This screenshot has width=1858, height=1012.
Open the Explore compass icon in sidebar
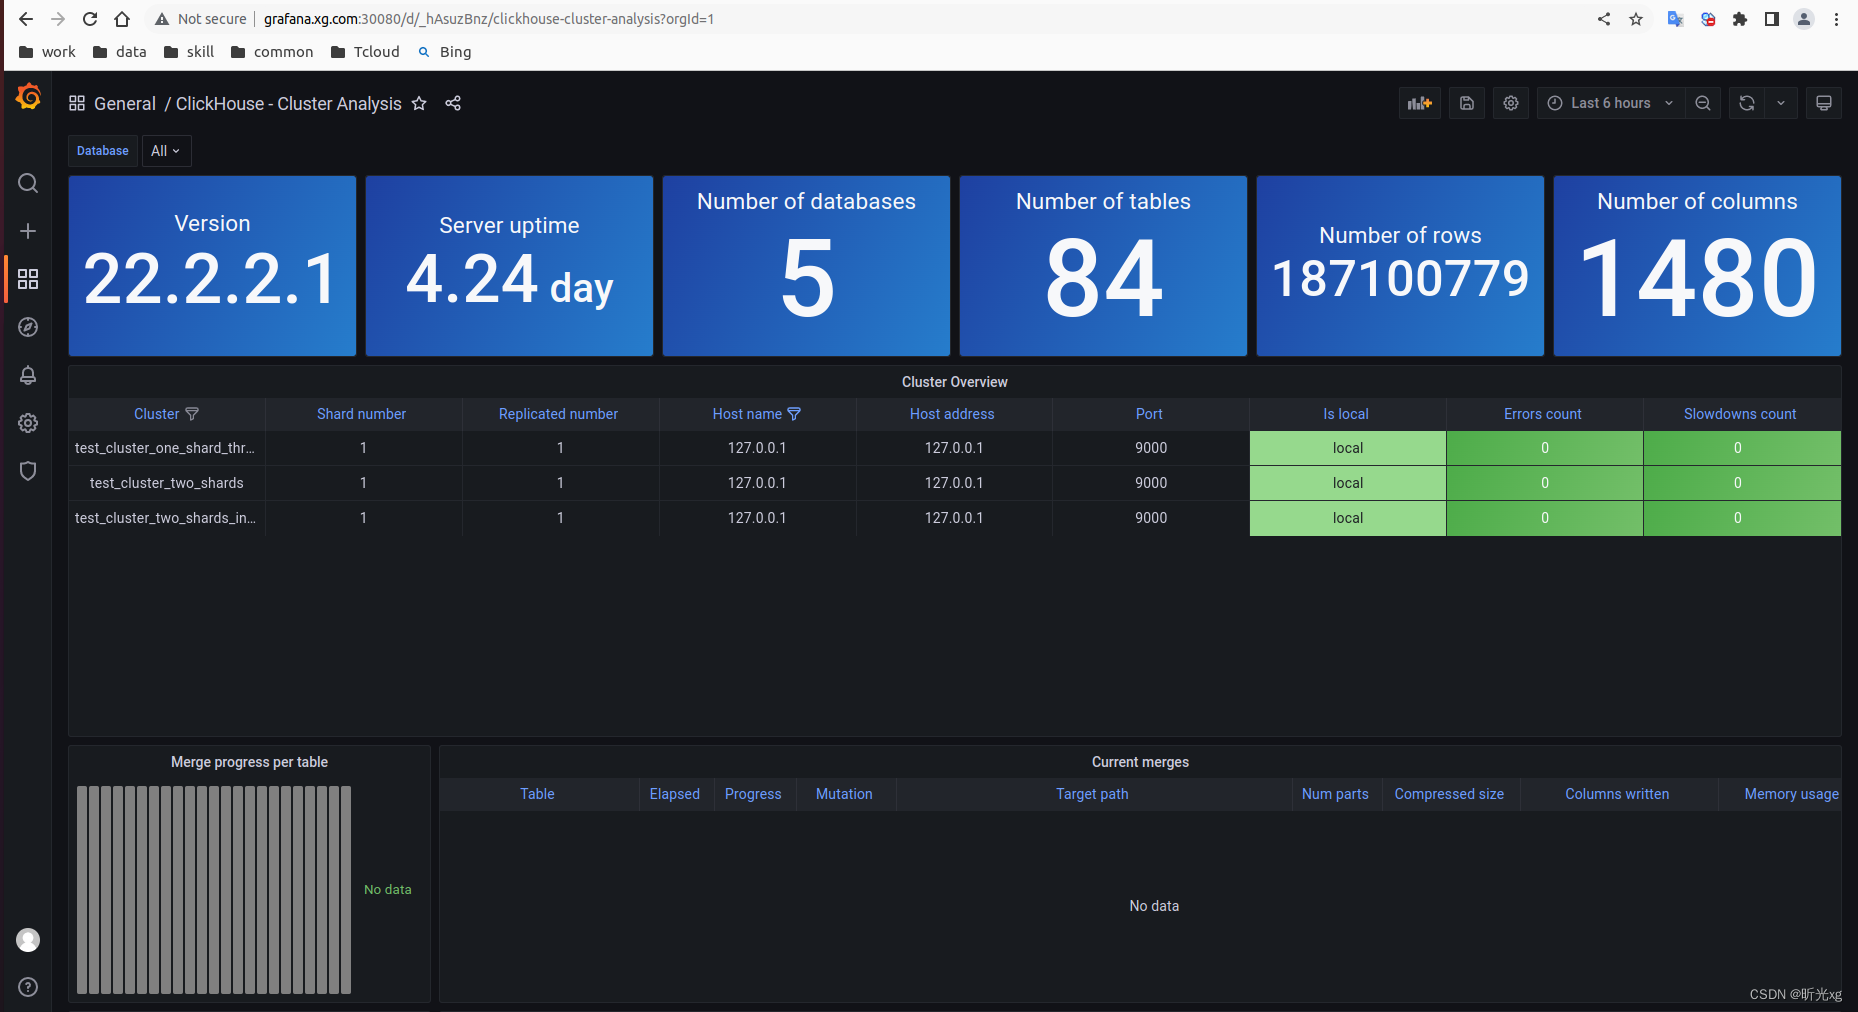(x=28, y=327)
